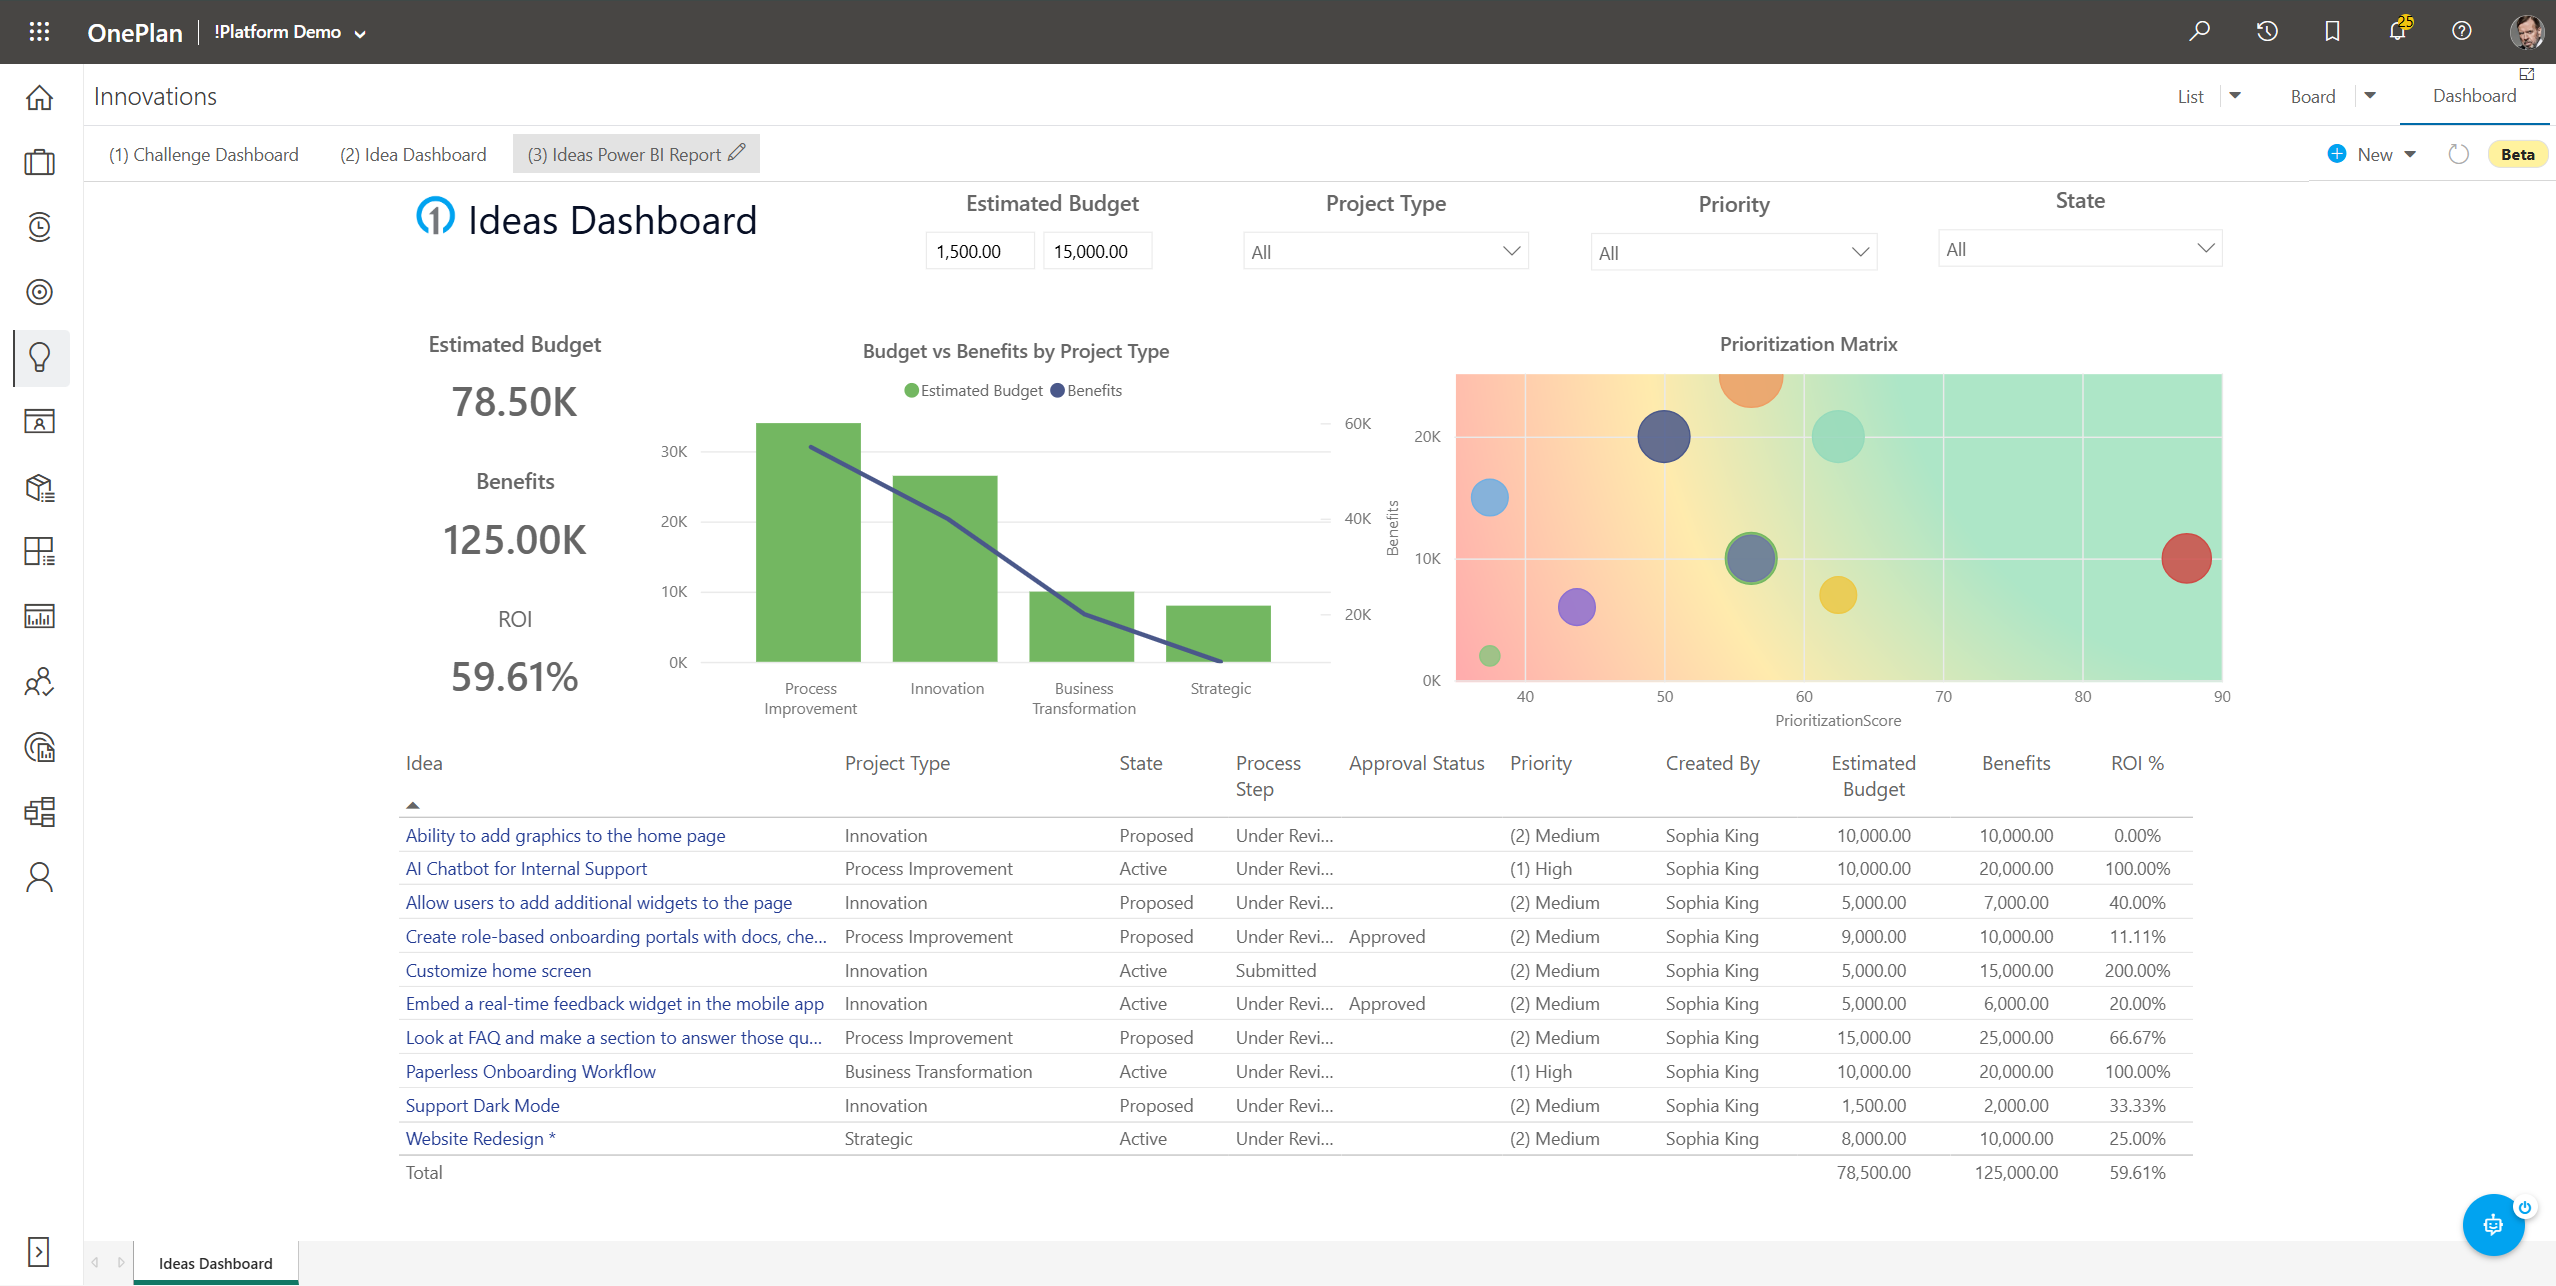Select the Dashboard view tab
2556x1286 pixels.
tap(2474, 96)
